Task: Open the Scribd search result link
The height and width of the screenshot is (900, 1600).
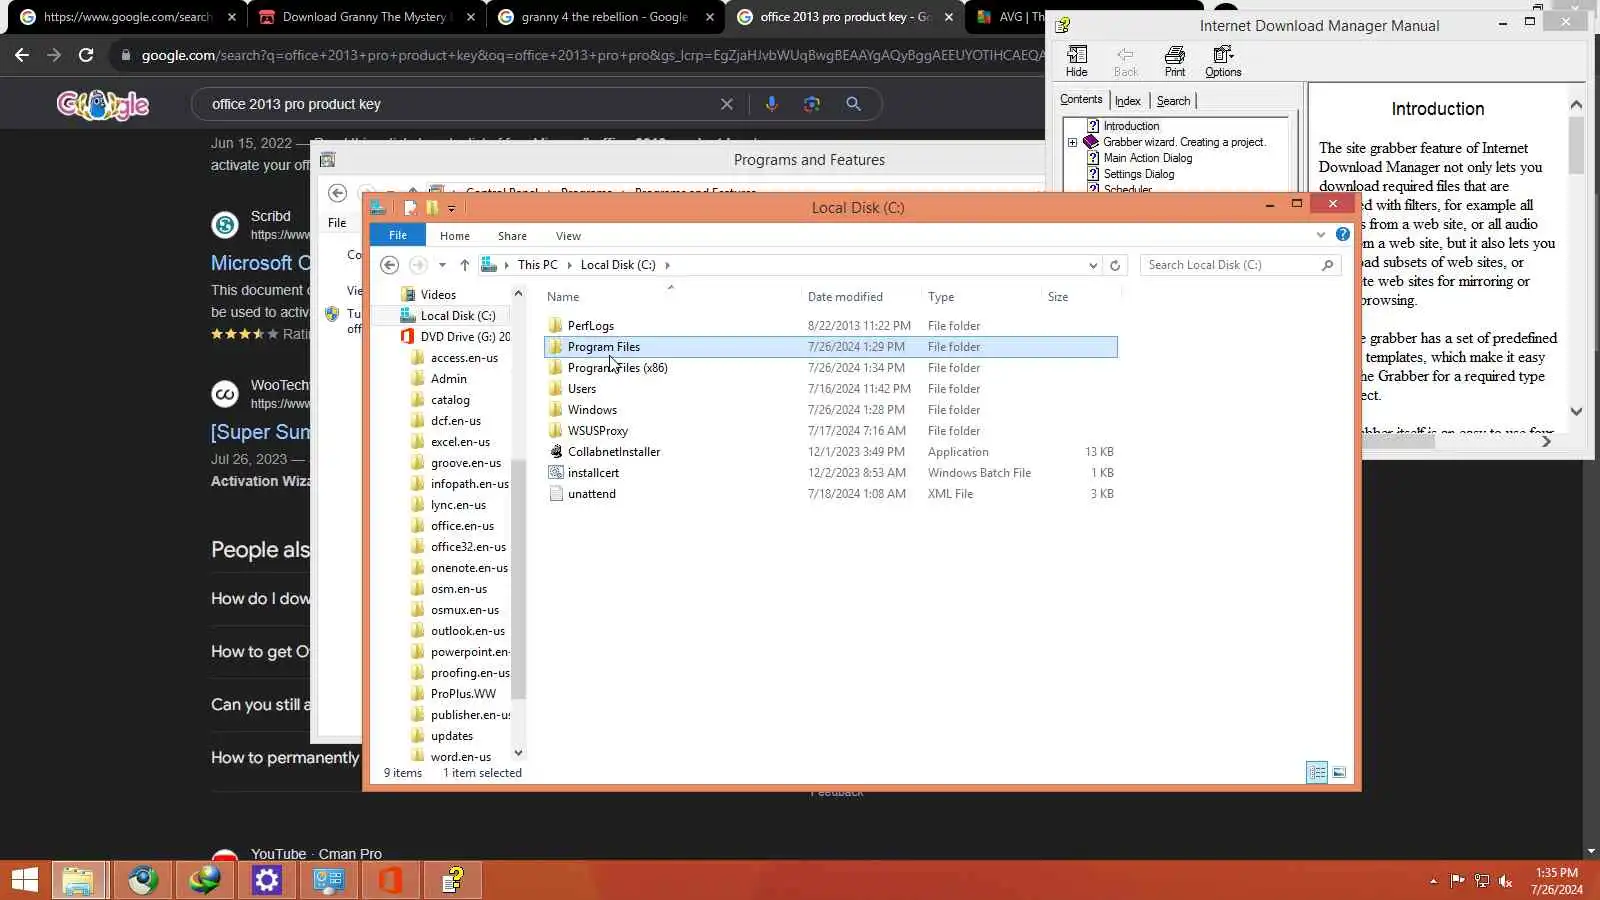Action: click(260, 263)
